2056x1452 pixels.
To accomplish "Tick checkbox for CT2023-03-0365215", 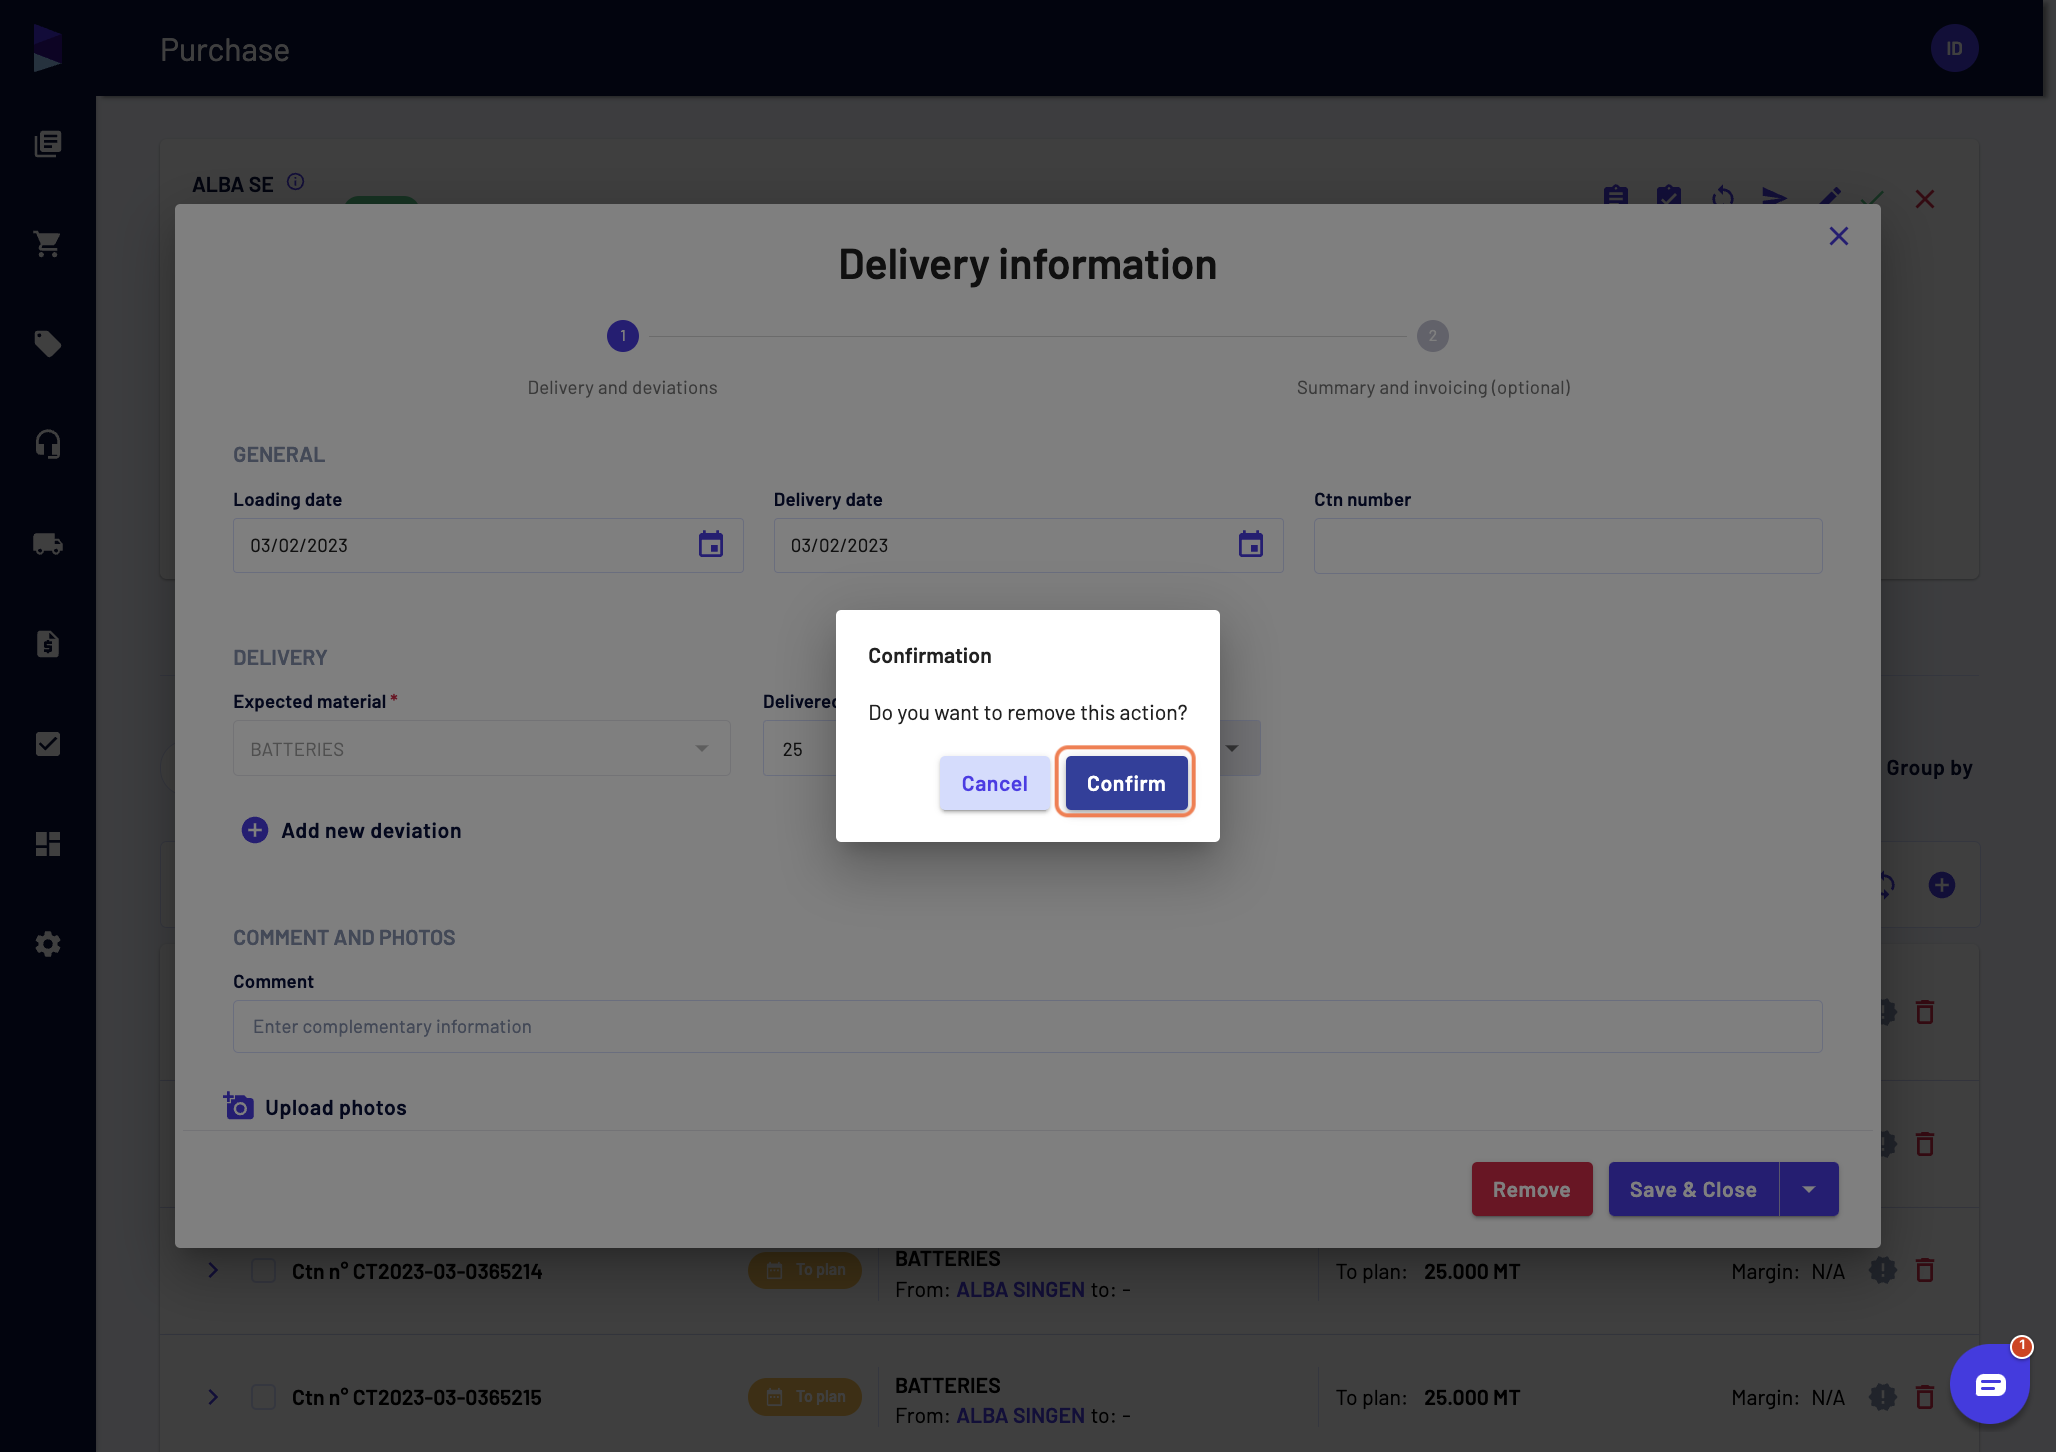I will 263,1396.
